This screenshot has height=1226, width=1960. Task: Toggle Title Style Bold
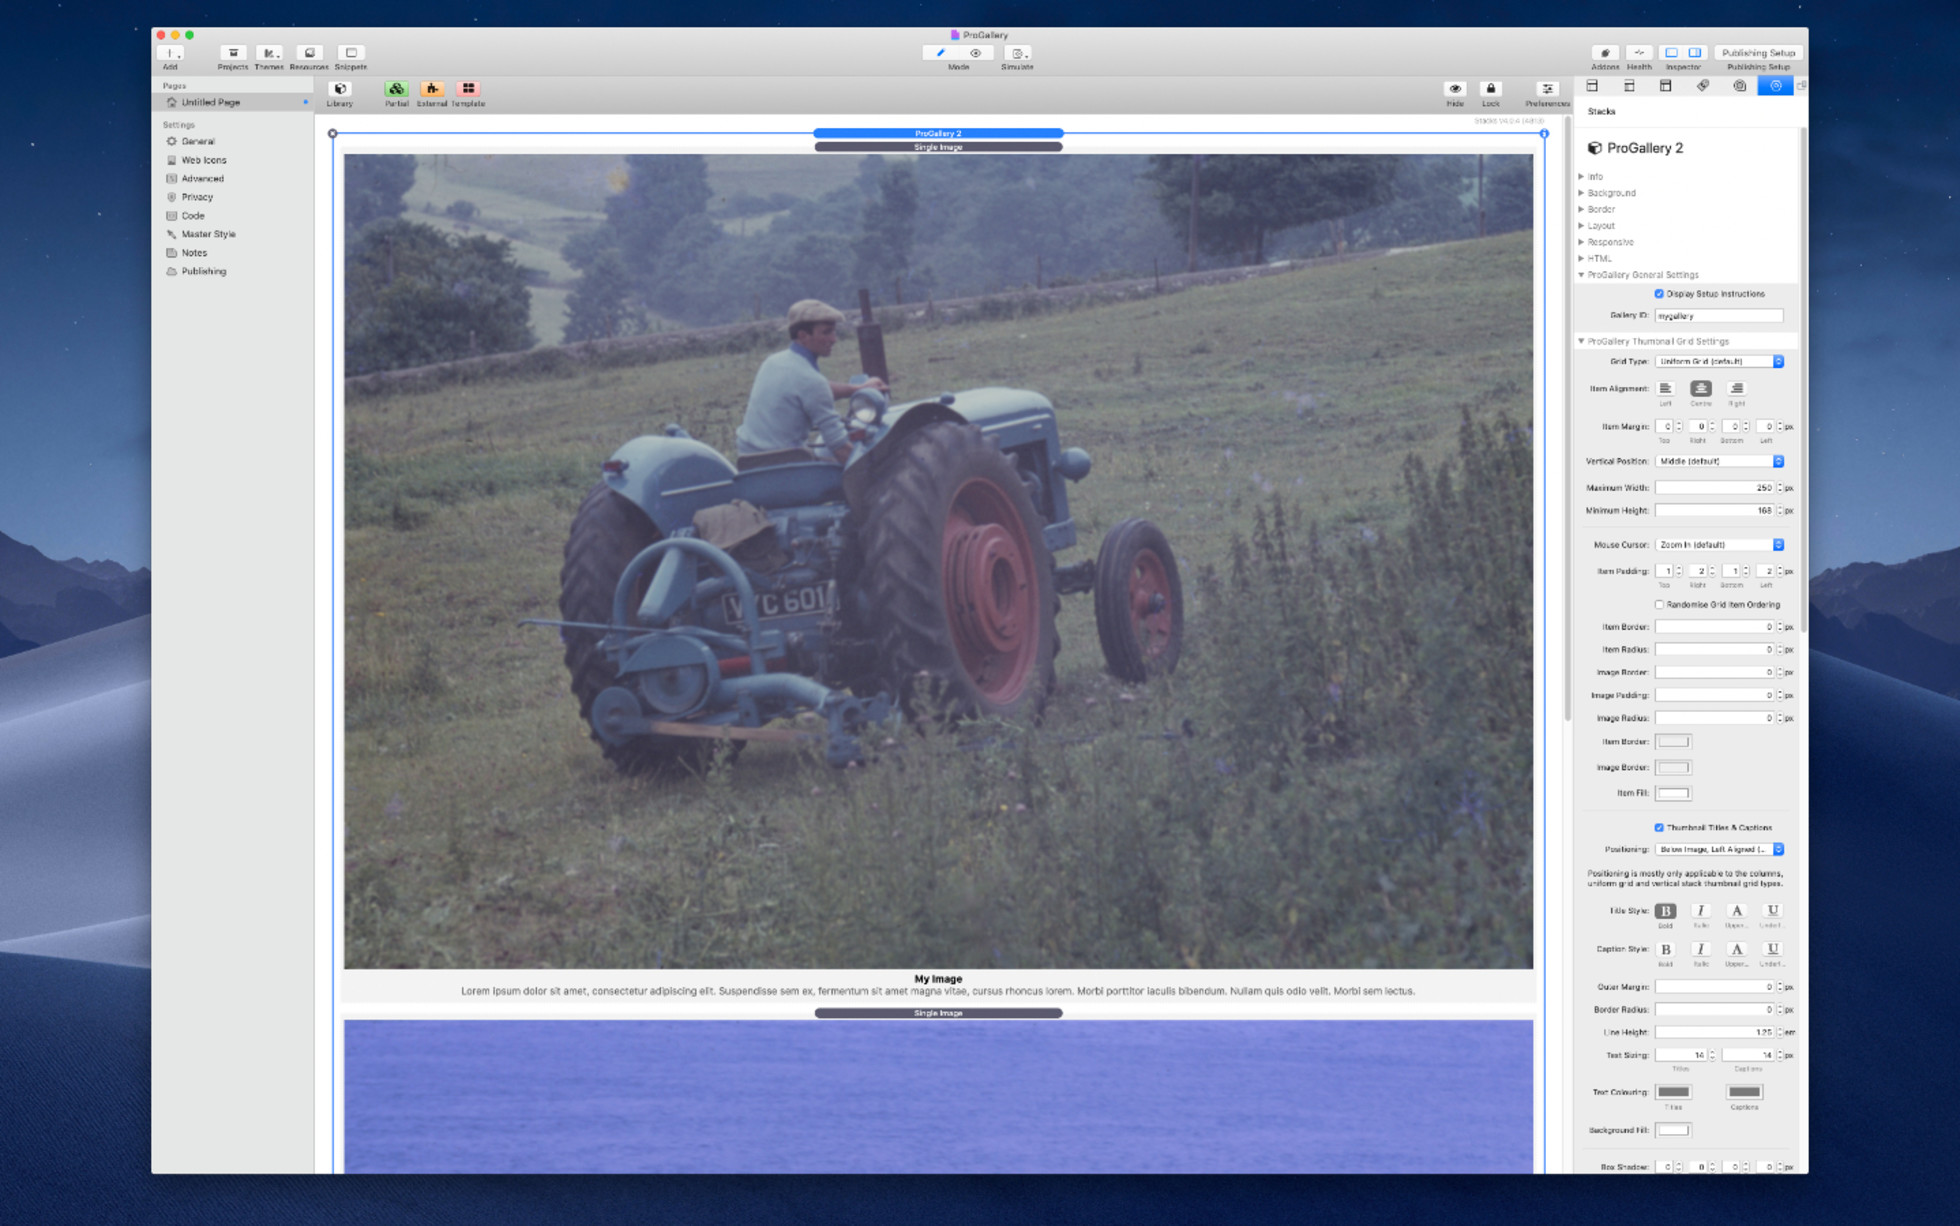click(1665, 911)
